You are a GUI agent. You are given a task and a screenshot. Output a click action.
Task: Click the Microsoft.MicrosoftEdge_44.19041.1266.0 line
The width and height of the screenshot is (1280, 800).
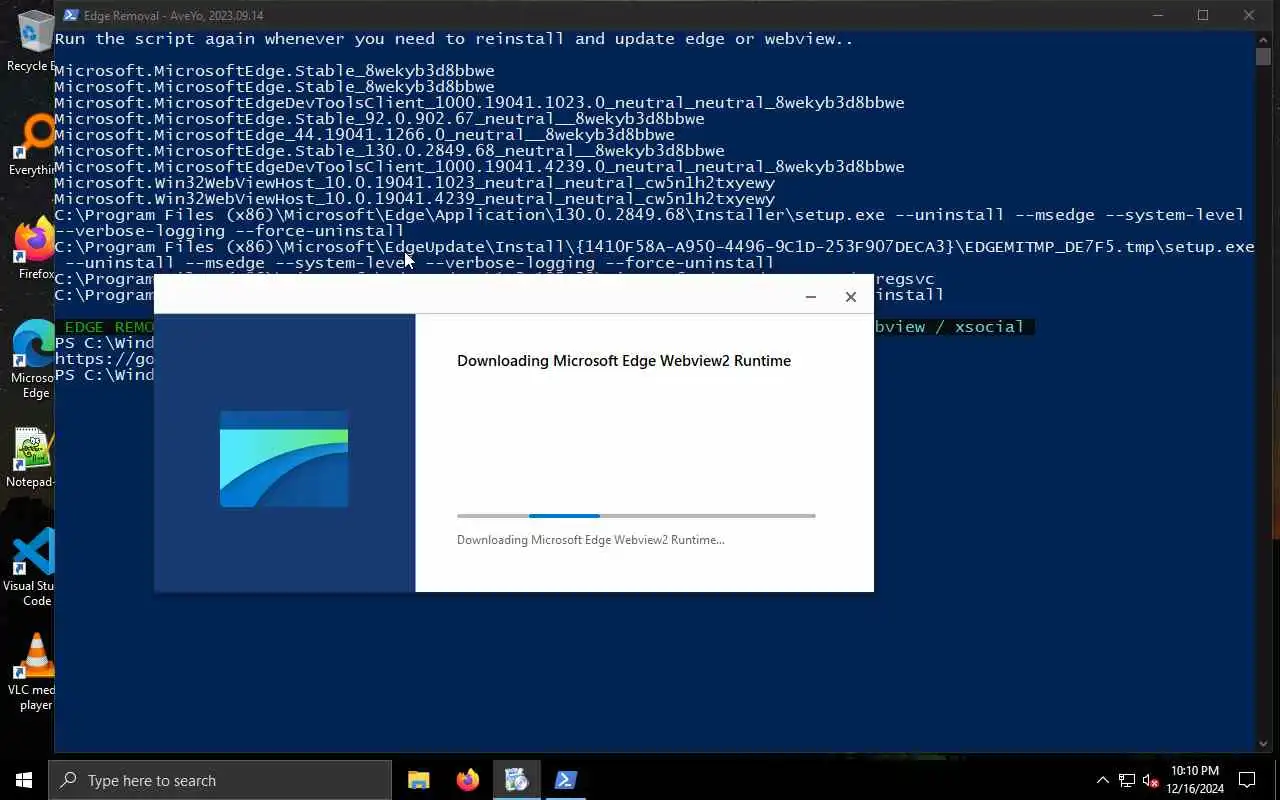[x=364, y=135]
